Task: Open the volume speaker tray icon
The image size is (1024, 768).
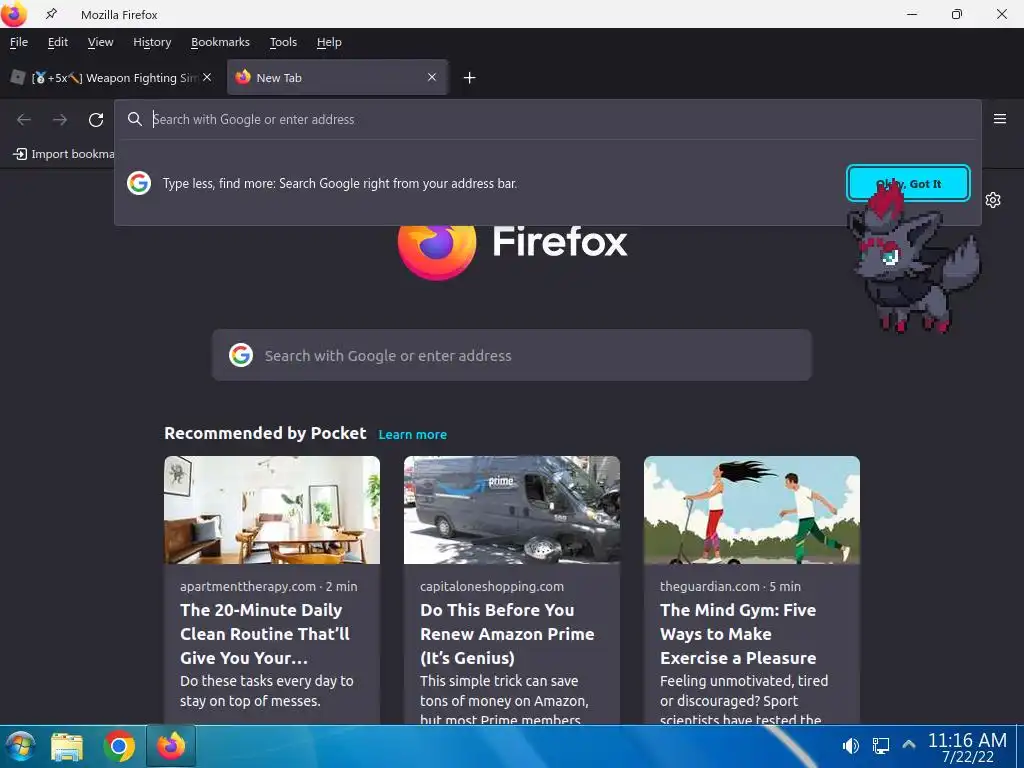Action: click(850, 745)
